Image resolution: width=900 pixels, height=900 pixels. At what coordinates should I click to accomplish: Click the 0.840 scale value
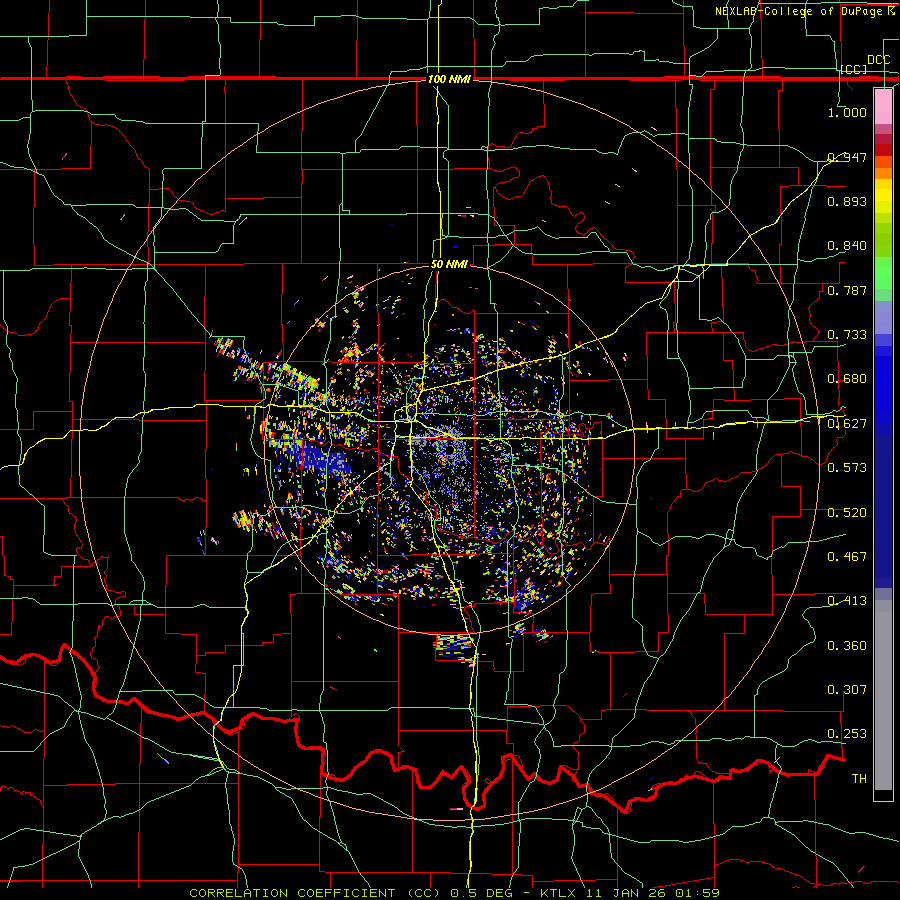click(x=847, y=246)
